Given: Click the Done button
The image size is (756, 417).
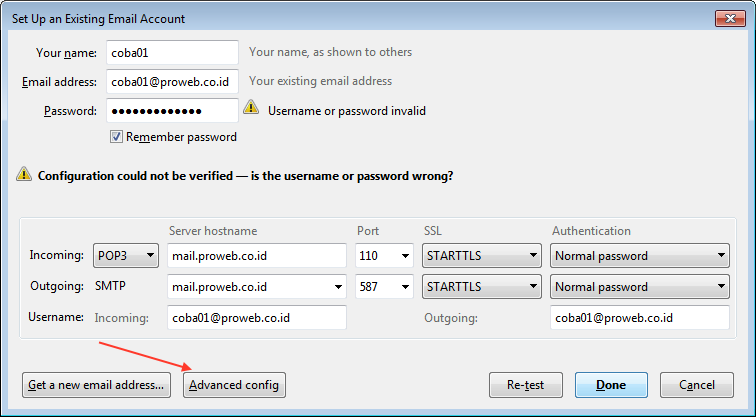Looking at the screenshot, I should pos(611,385).
